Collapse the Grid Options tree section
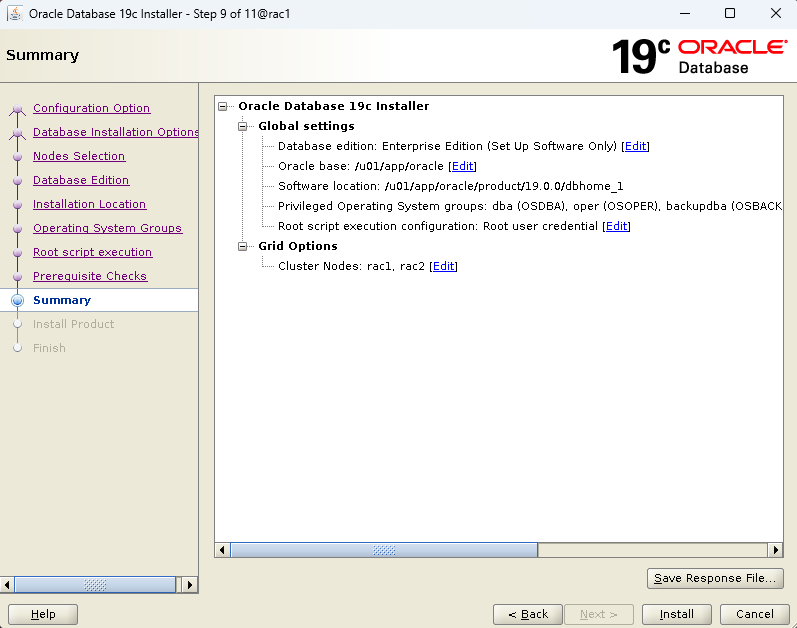The width and height of the screenshot is (797, 628). click(242, 246)
